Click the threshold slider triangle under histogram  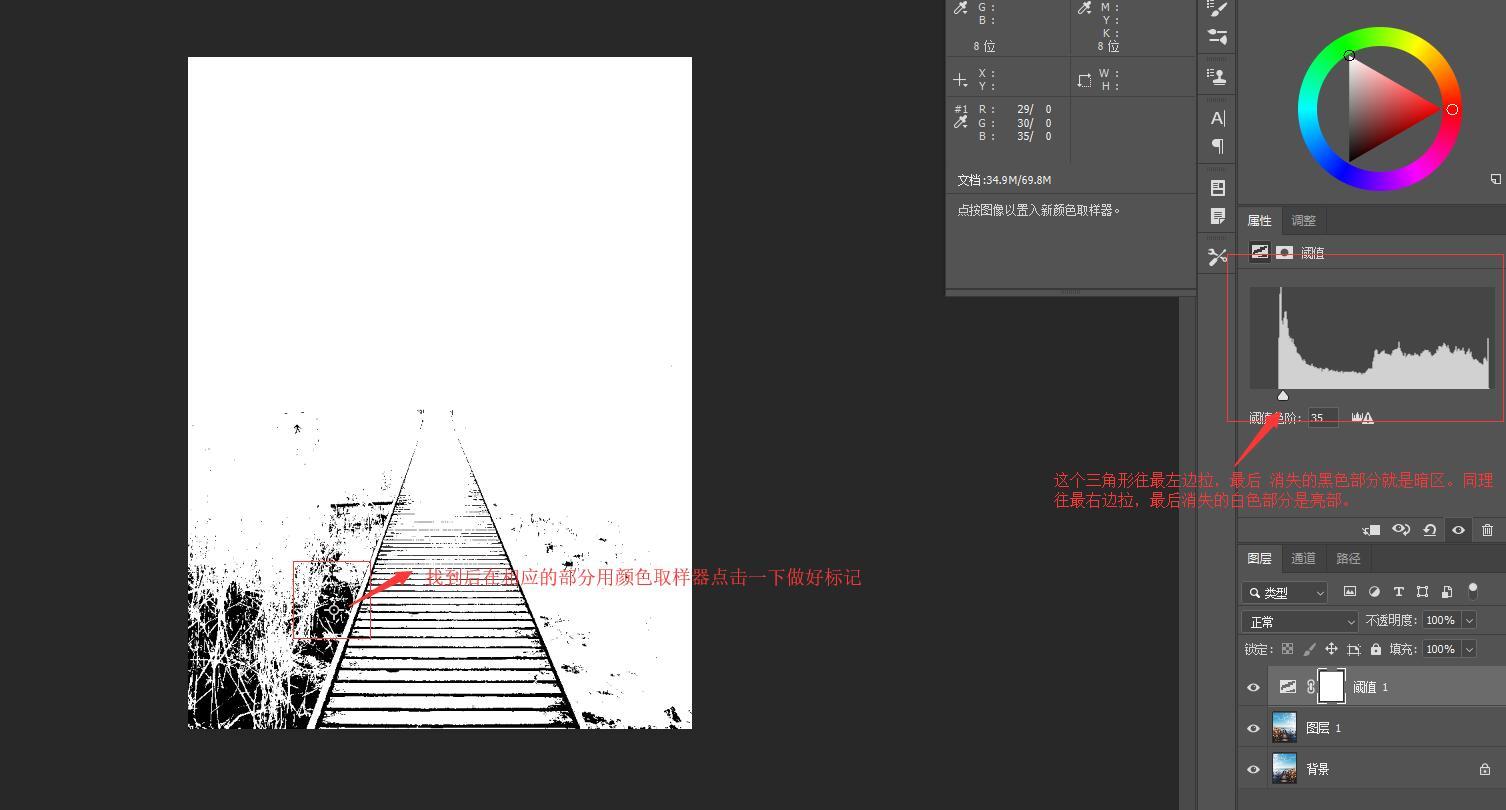coord(1283,395)
